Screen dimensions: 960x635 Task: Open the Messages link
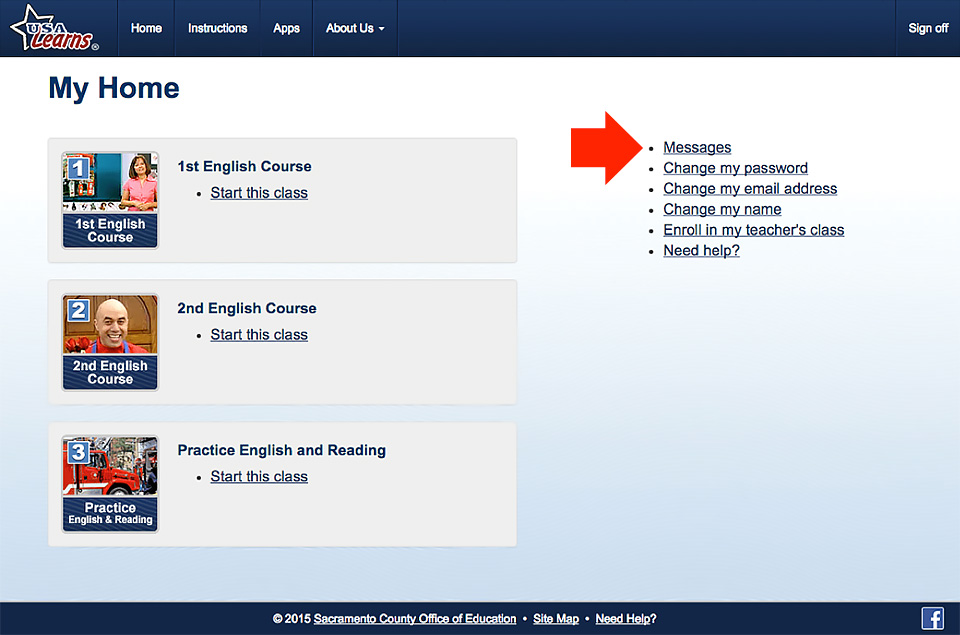697,148
